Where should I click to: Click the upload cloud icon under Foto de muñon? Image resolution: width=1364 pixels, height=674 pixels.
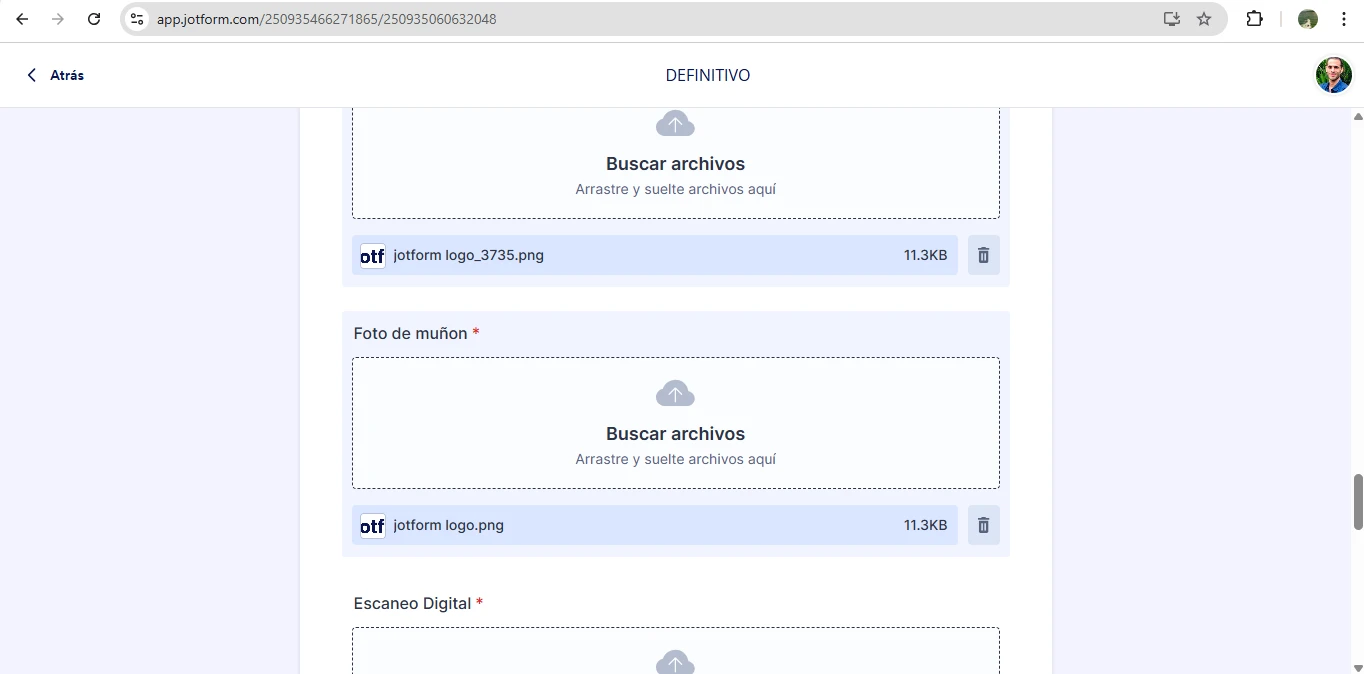(x=675, y=393)
